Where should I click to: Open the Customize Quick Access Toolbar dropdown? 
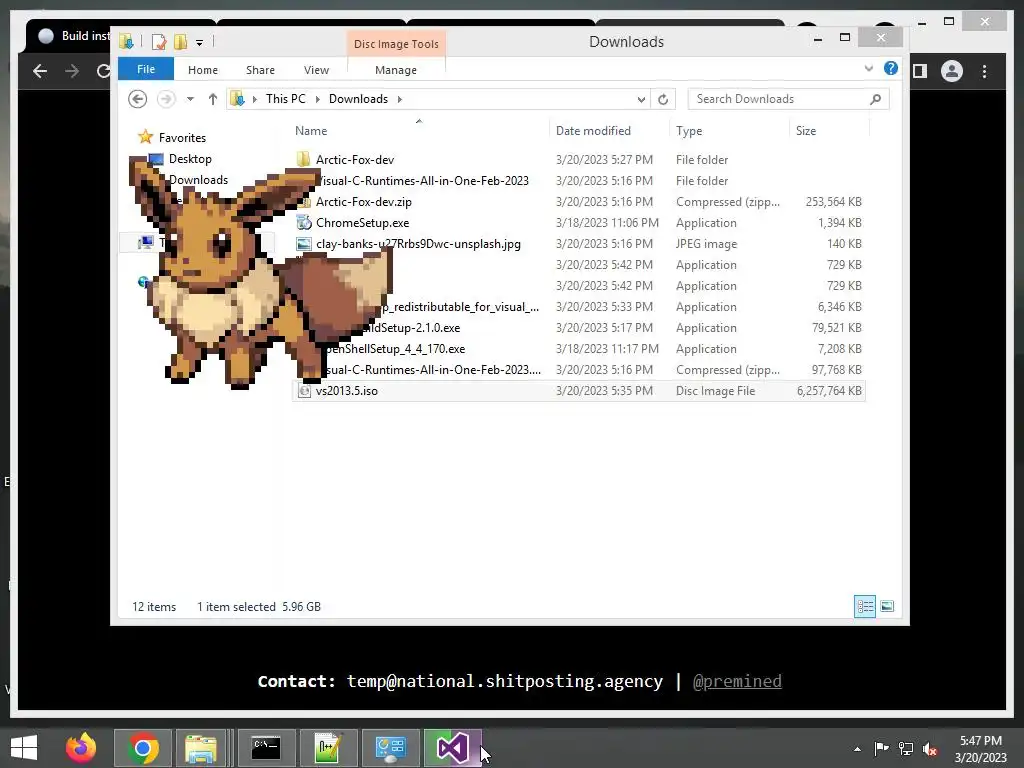point(199,43)
